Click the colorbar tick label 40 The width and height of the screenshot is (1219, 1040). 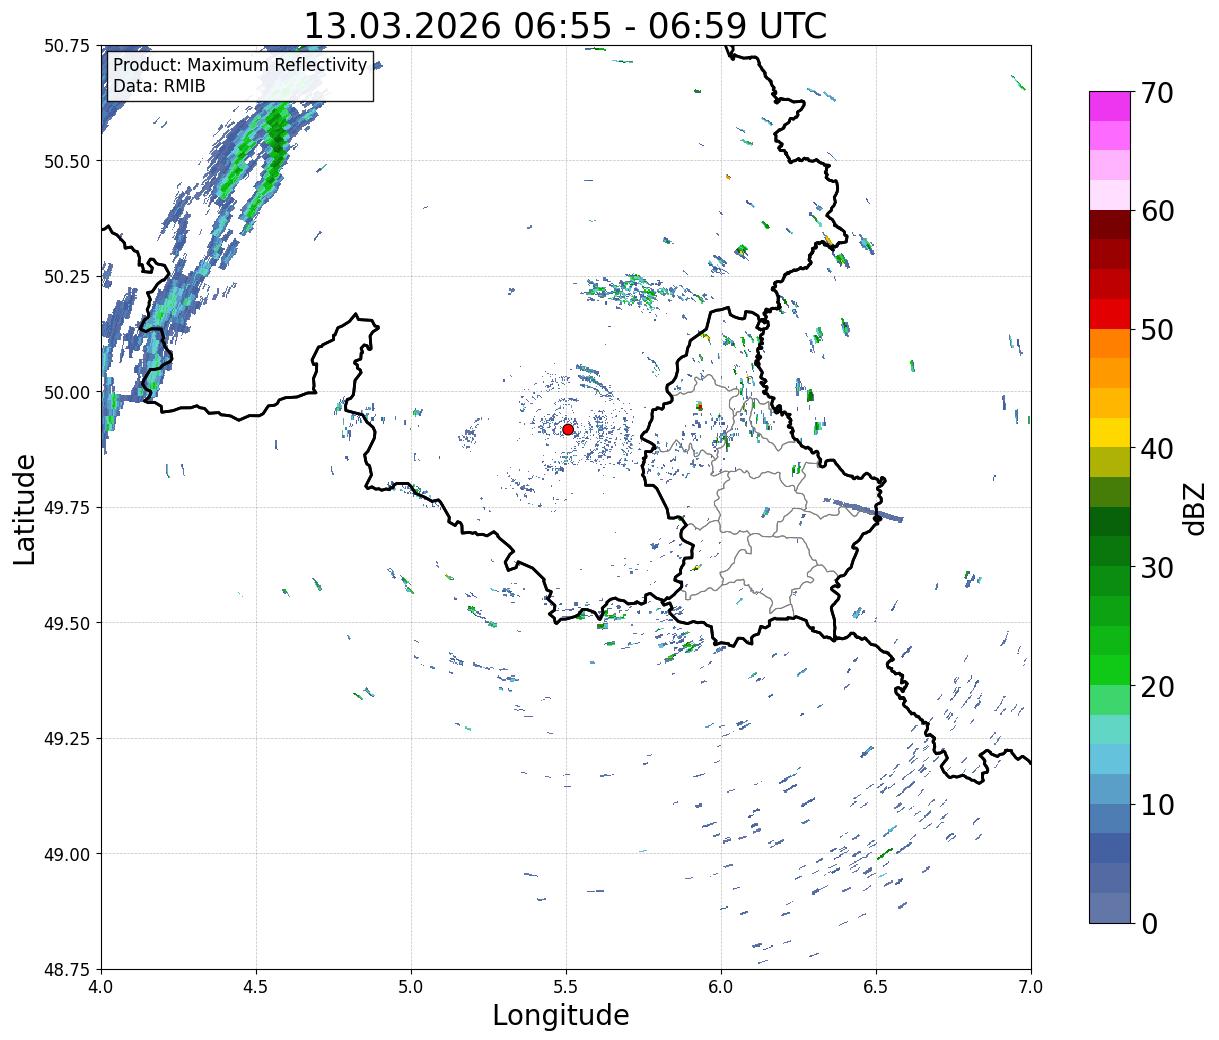(1157, 448)
